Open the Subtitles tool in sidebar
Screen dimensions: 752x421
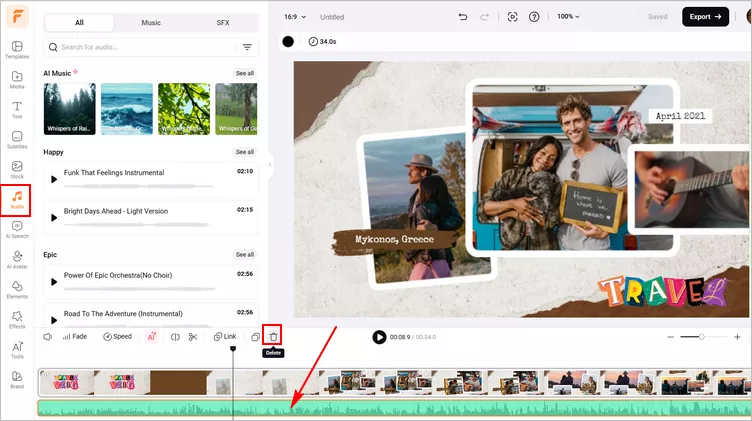pos(17,140)
